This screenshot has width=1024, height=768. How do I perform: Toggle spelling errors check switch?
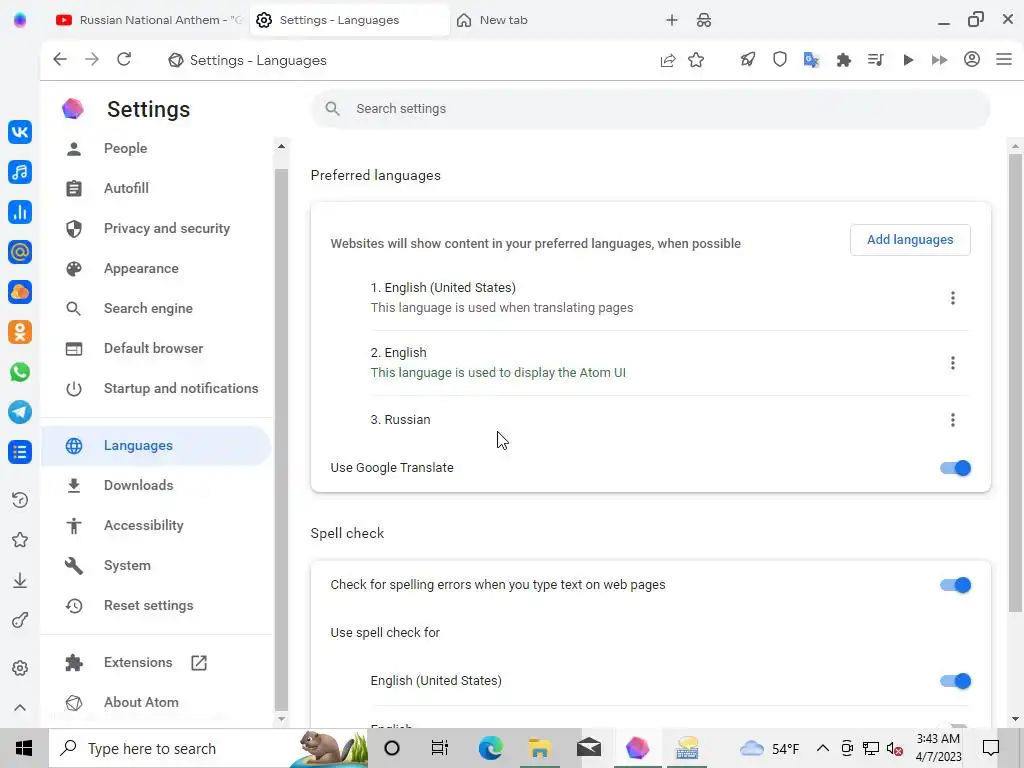click(955, 584)
